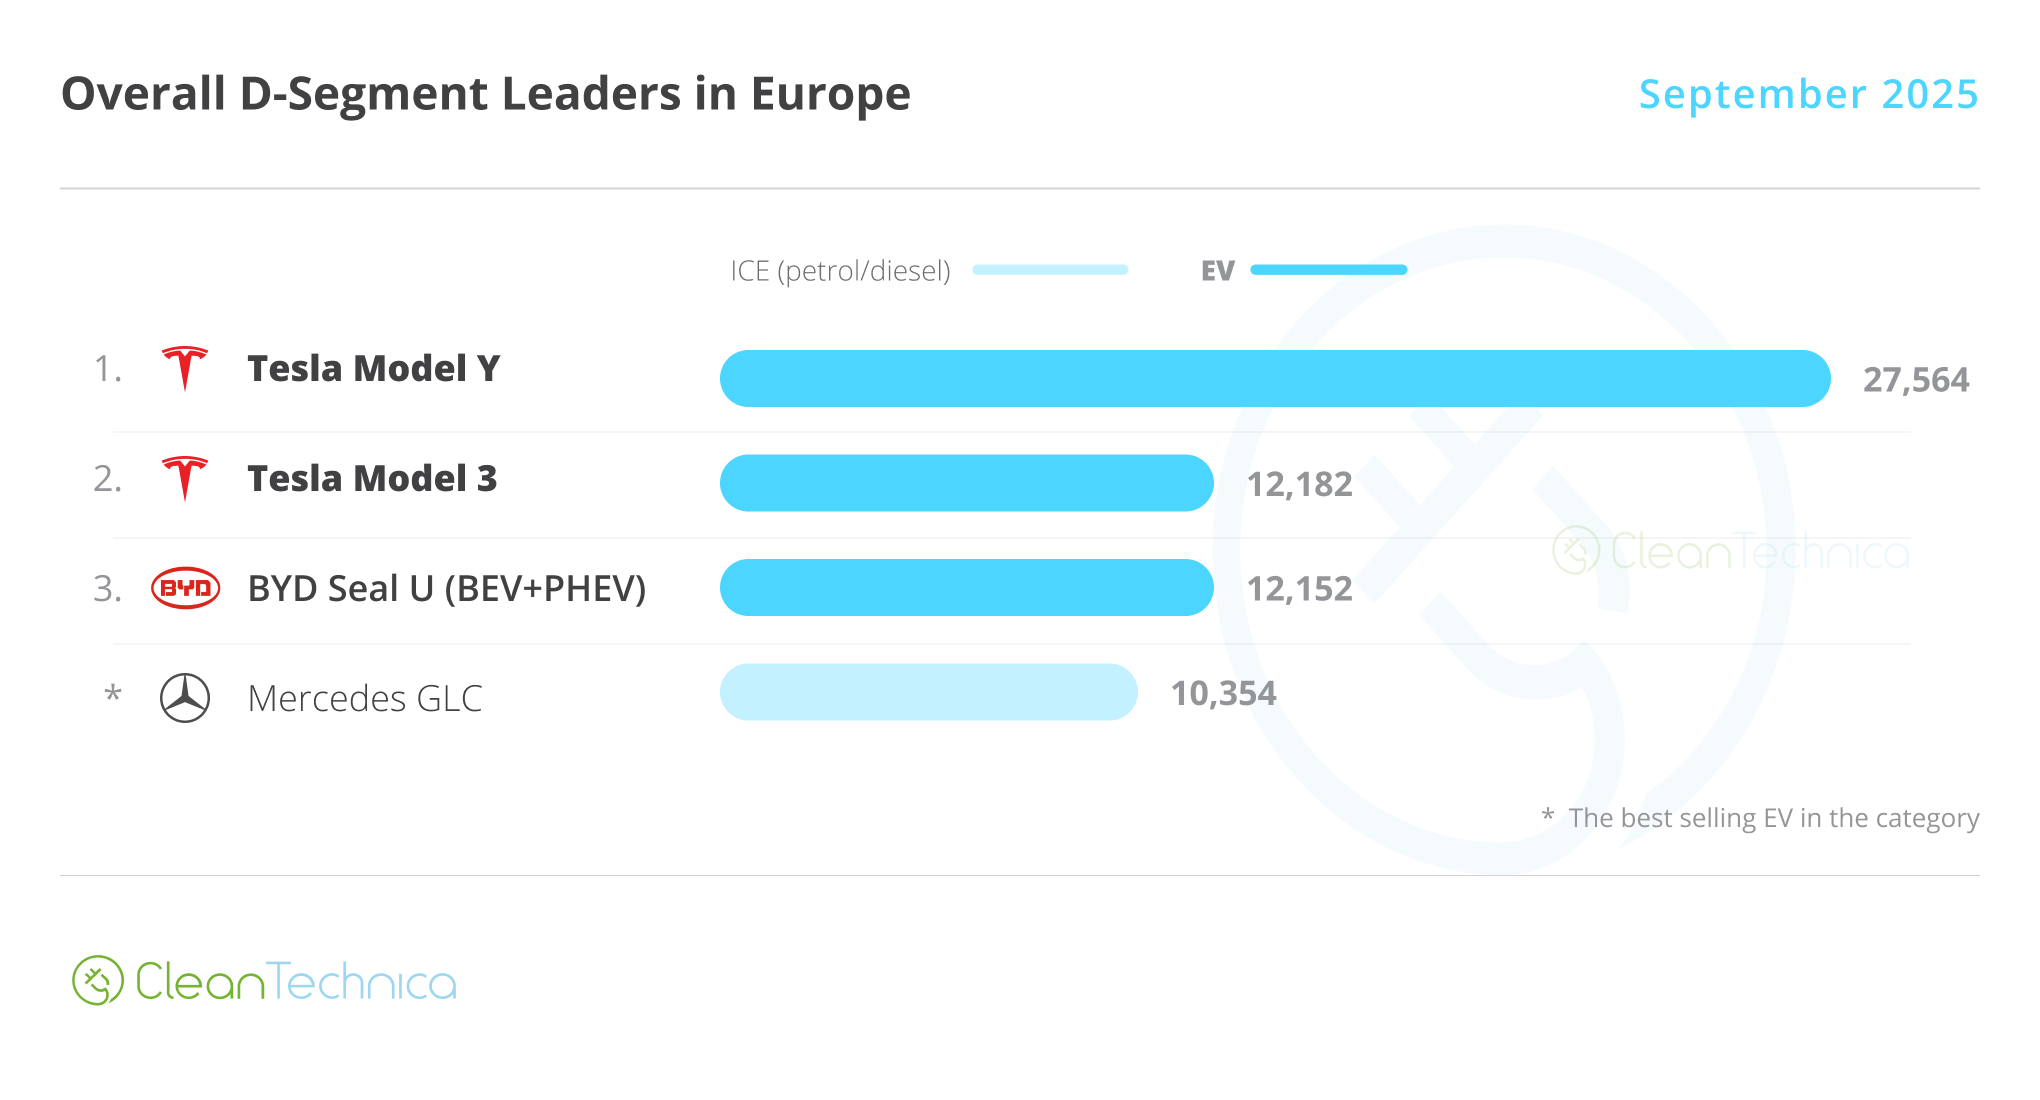Select the Tesla Model 3 bar
The height and width of the screenshot is (1100, 2040).
(966, 483)
